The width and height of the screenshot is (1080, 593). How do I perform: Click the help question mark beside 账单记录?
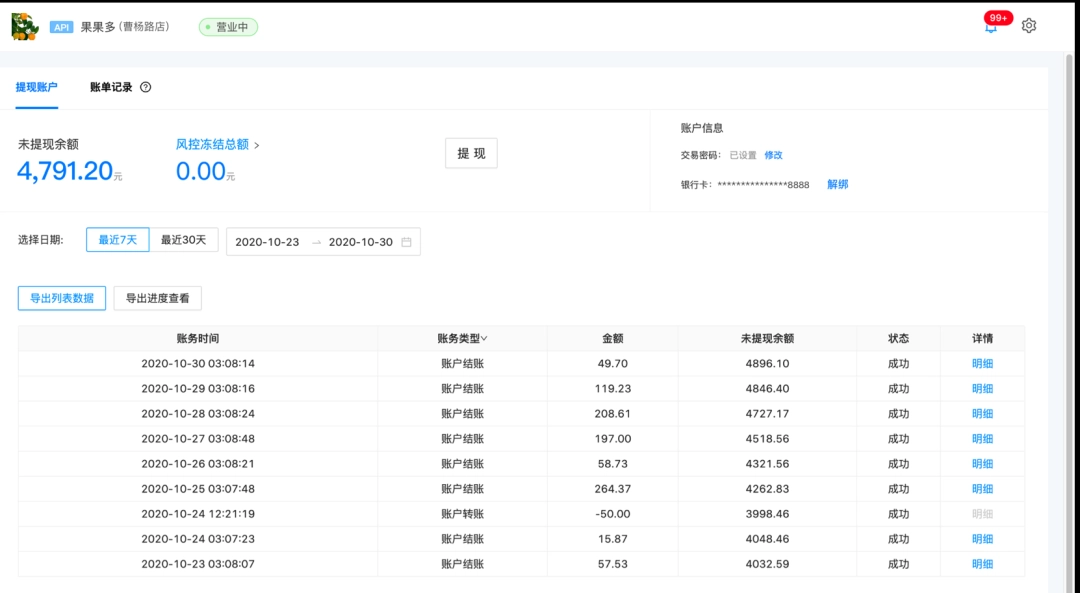point(146,87)
